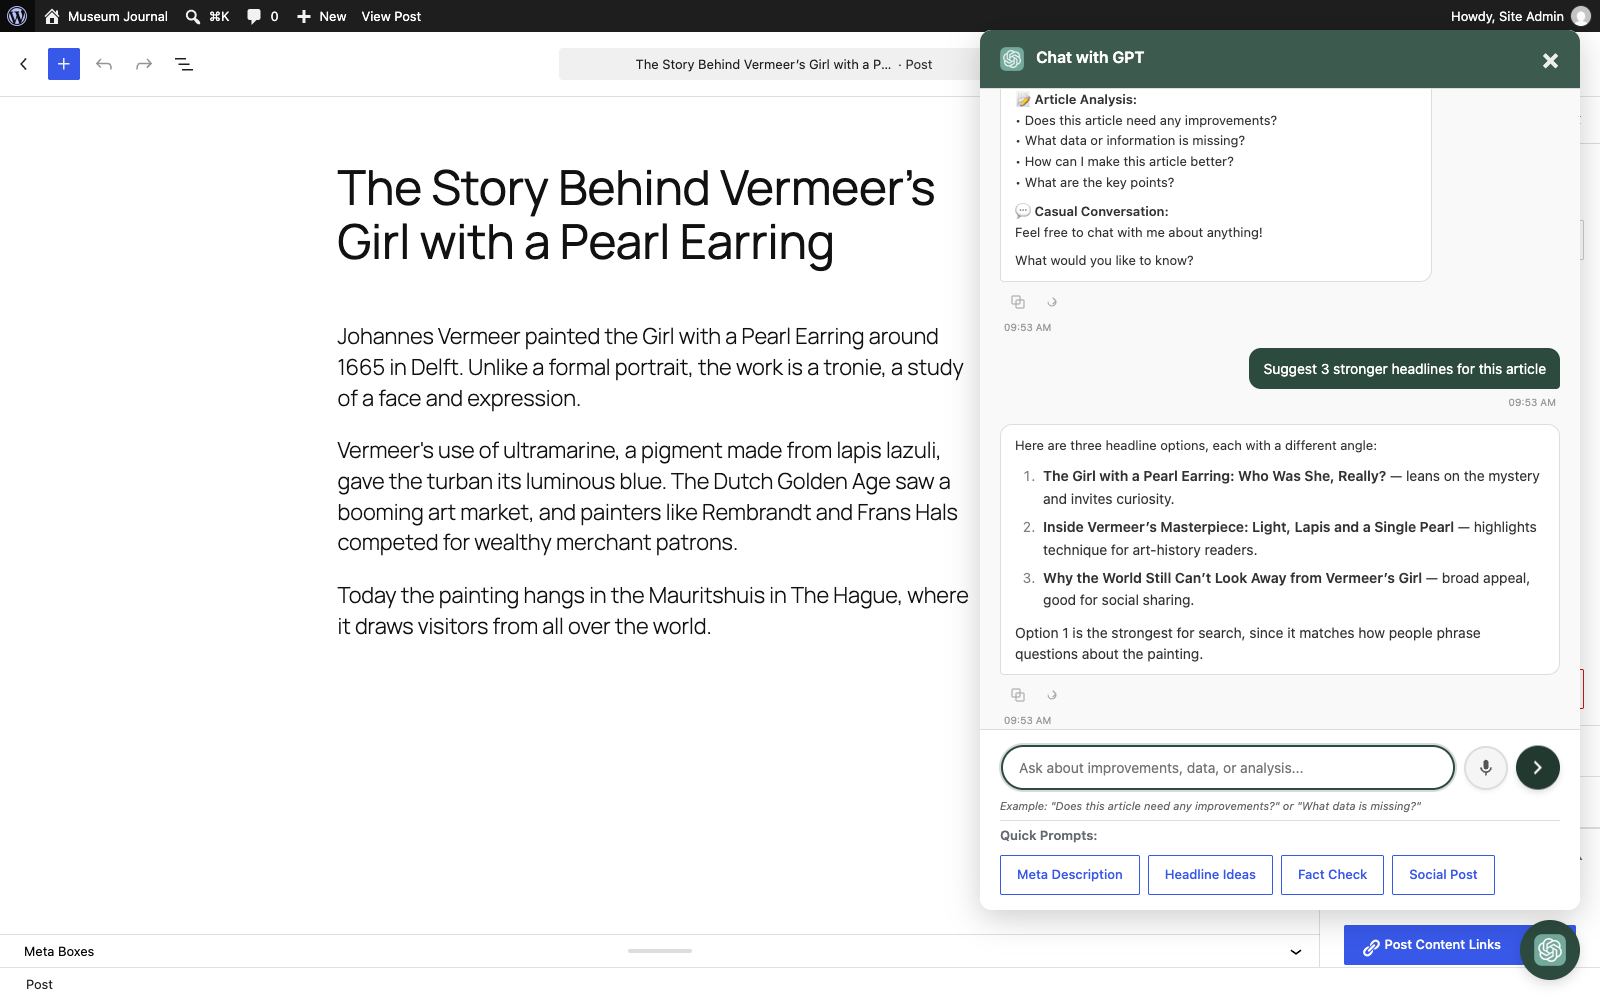Viewport: 1600px width, 1000px height.
Task: Go to the Museum Journal site home
Action: pyautogui.click(x=106, y=16)
